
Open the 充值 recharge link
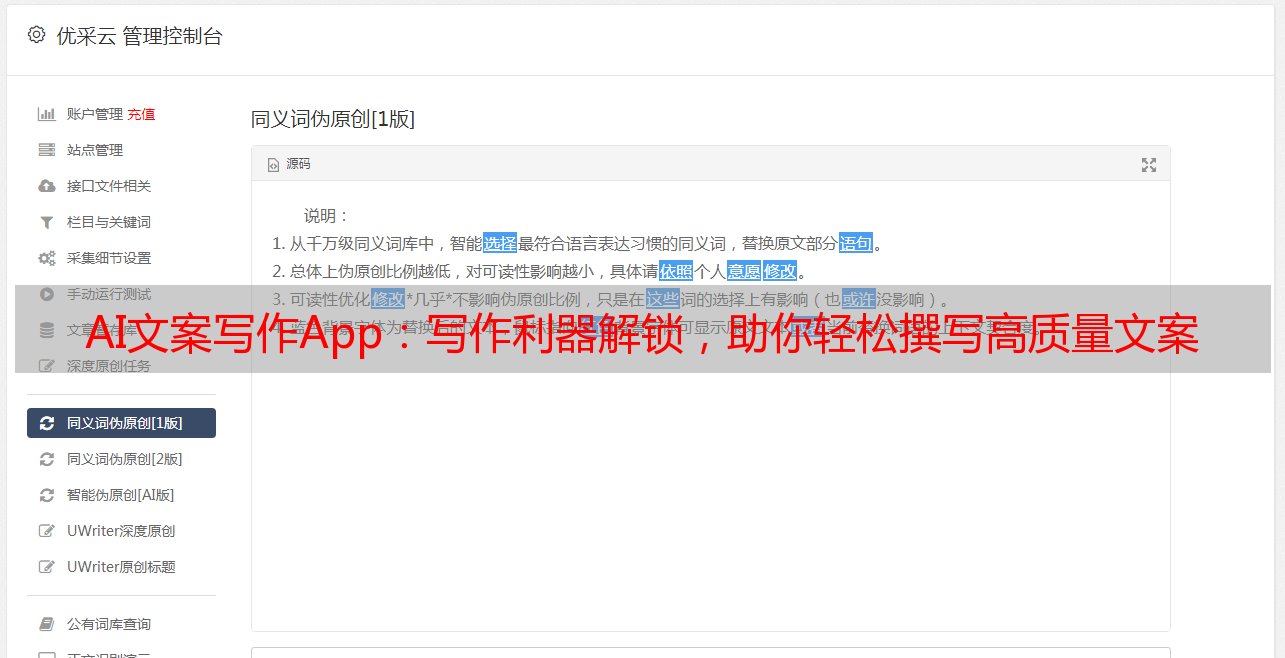(x=141, y=114)
